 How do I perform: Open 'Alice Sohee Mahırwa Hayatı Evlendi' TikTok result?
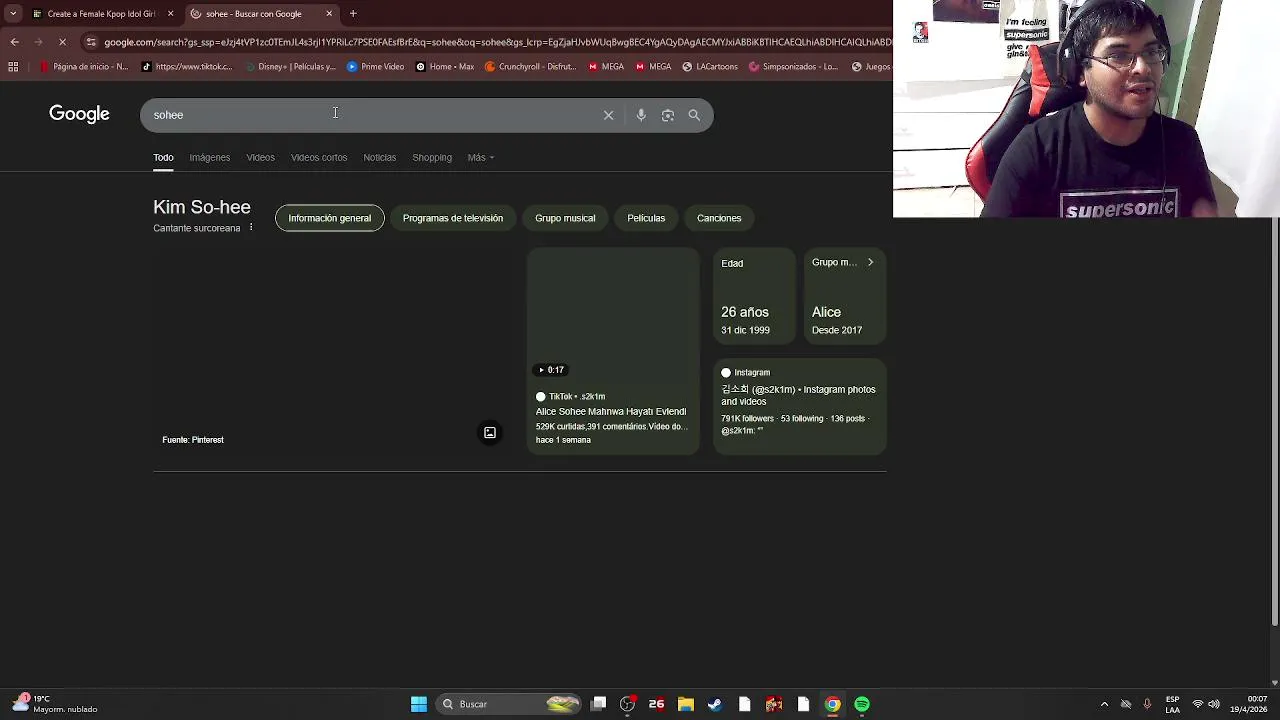pos(611,412)
